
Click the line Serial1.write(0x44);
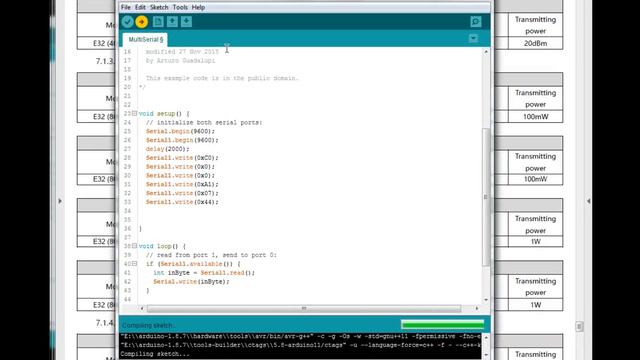pos(182,202)
